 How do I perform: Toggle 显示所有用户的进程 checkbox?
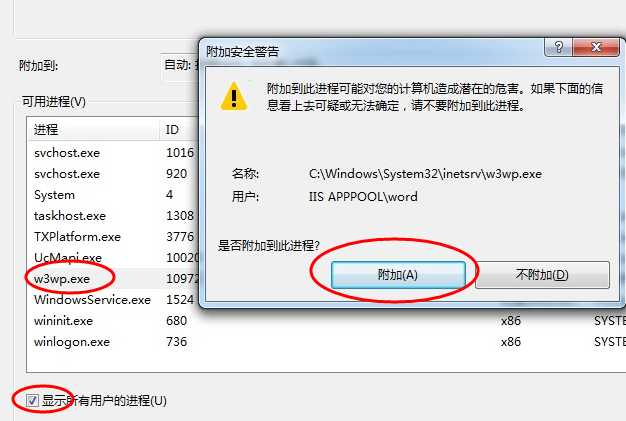click(32, 400)
